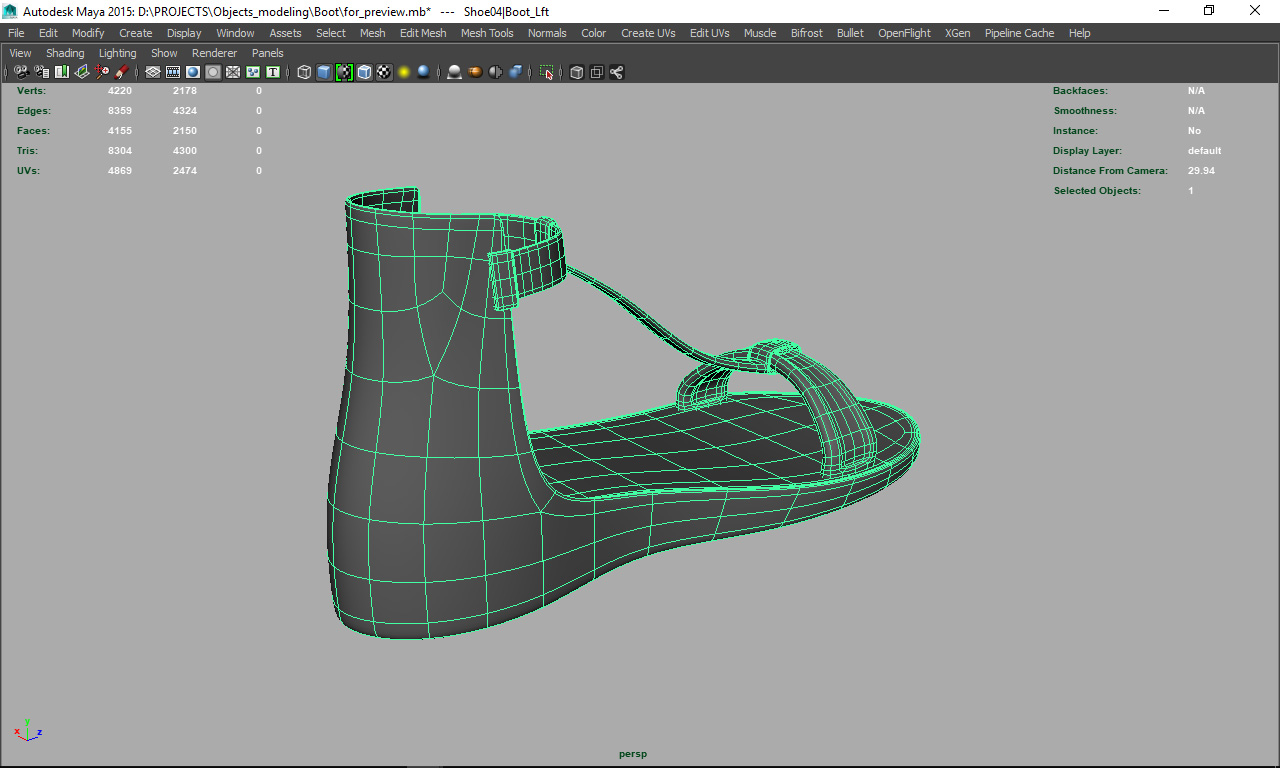Open the Edit UVs menu

(x=709, y=33)
